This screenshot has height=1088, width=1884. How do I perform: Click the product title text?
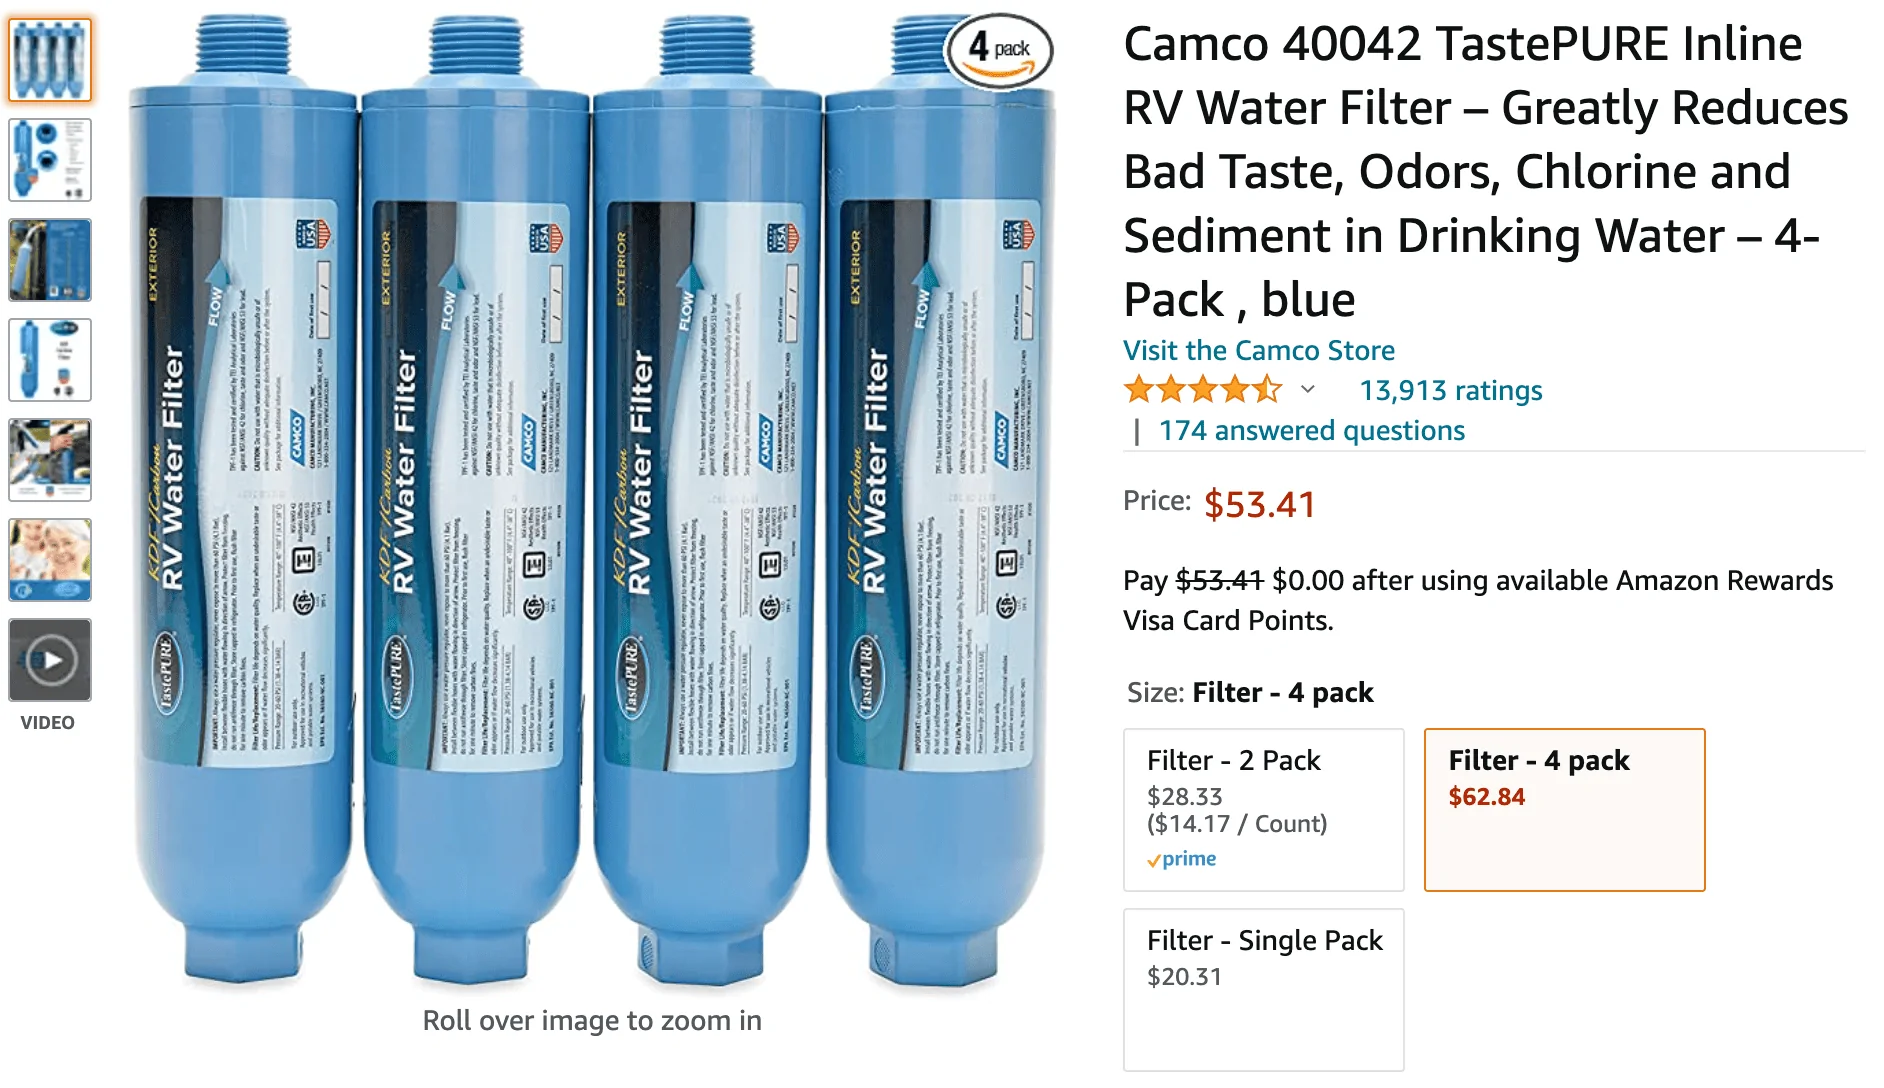pos(1486,171)
